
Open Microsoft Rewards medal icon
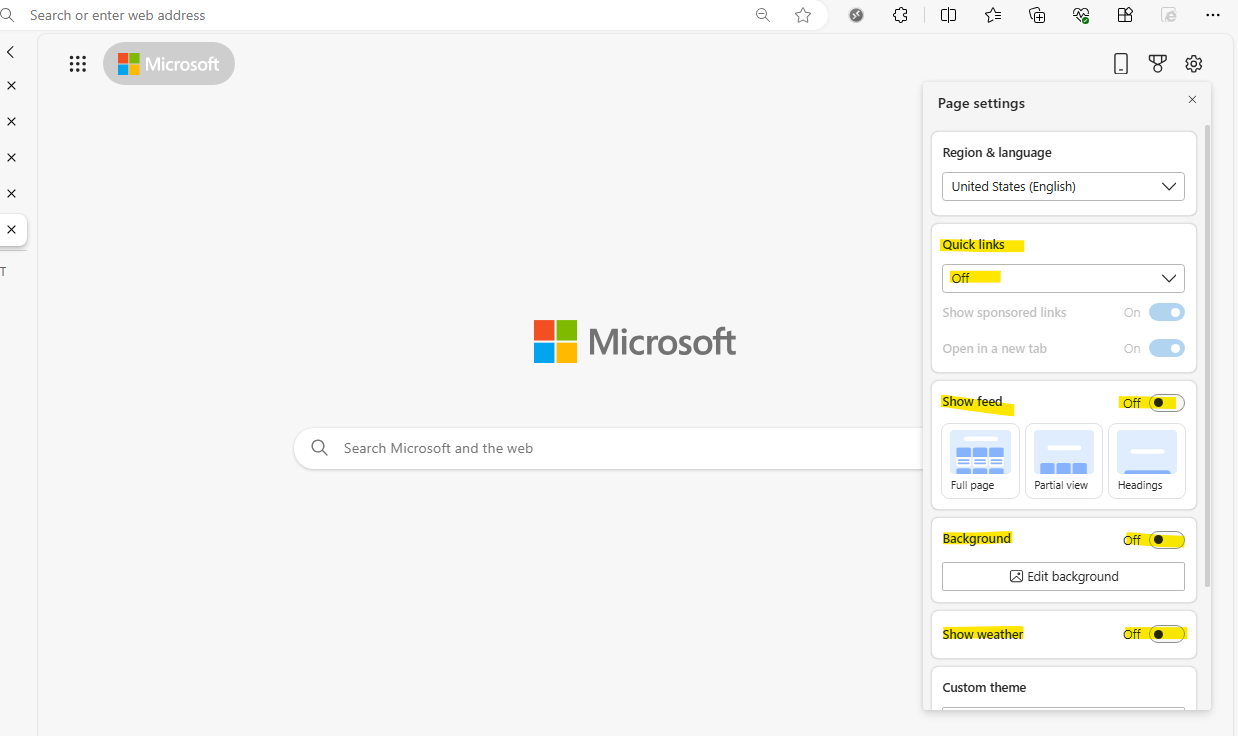[1157, 63]
